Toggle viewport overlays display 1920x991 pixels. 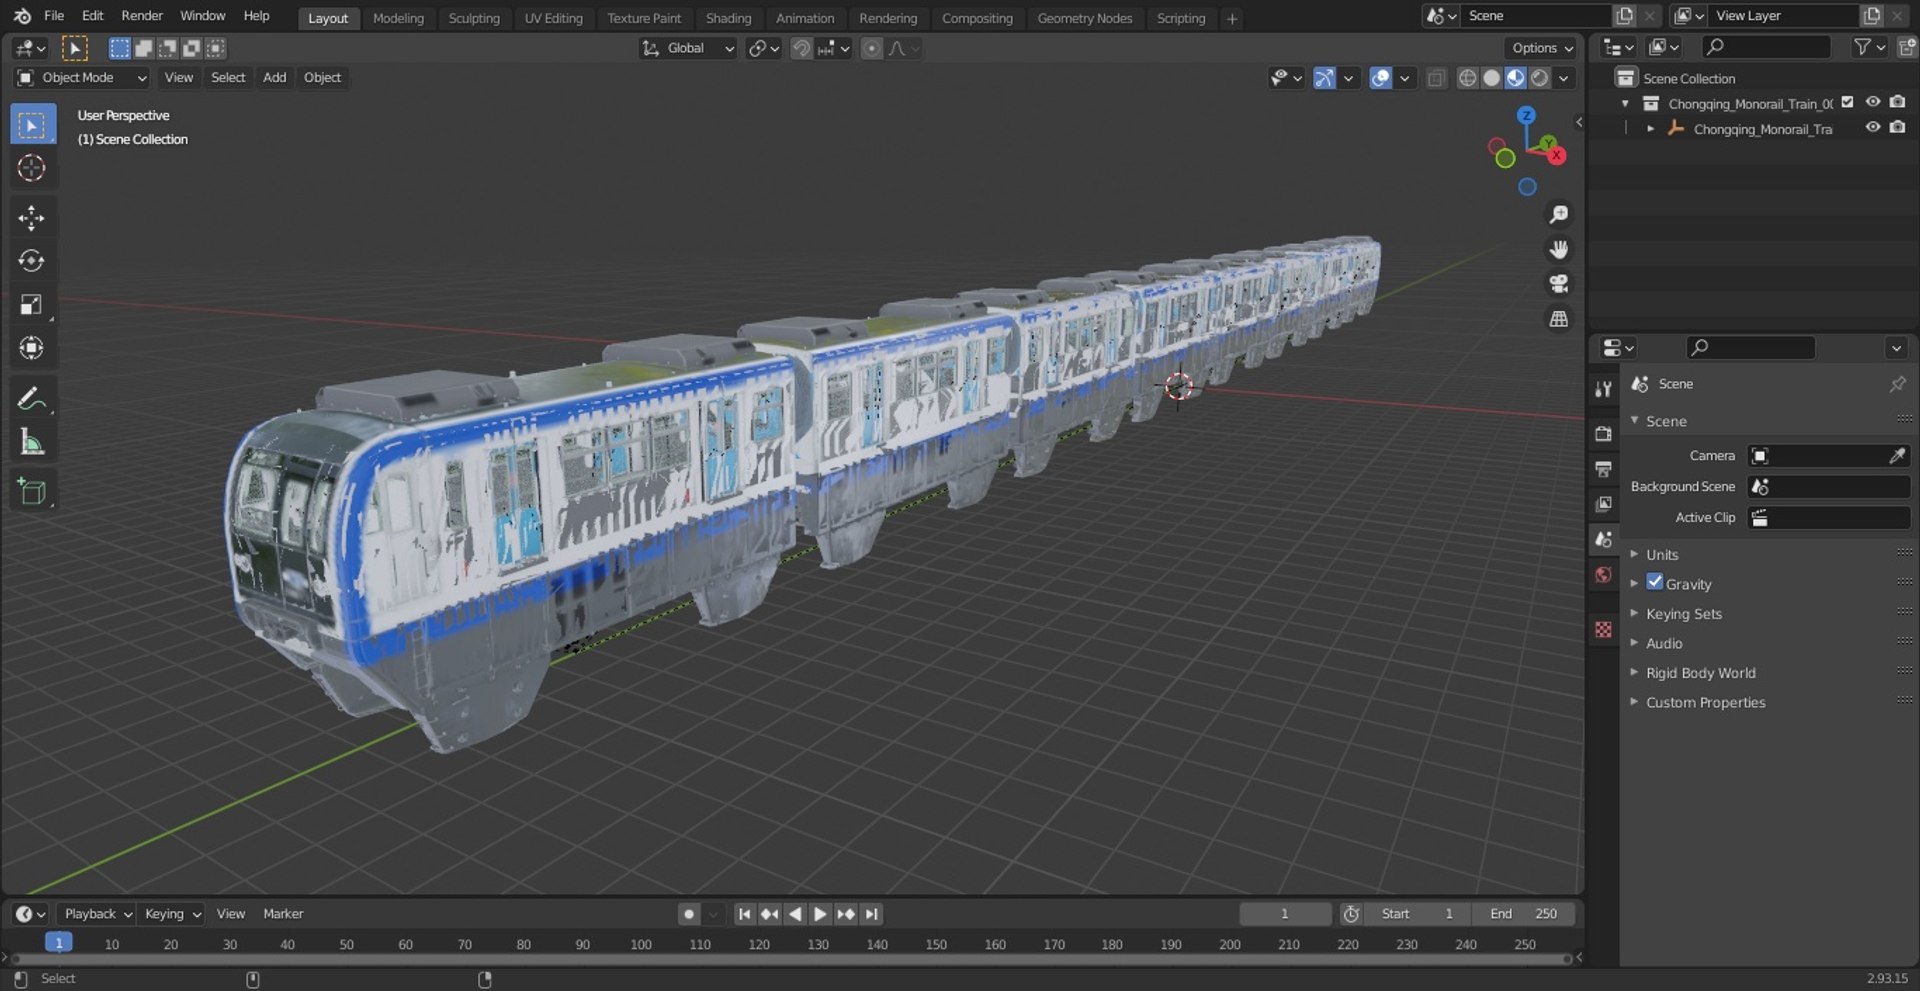click(1380, 78)
